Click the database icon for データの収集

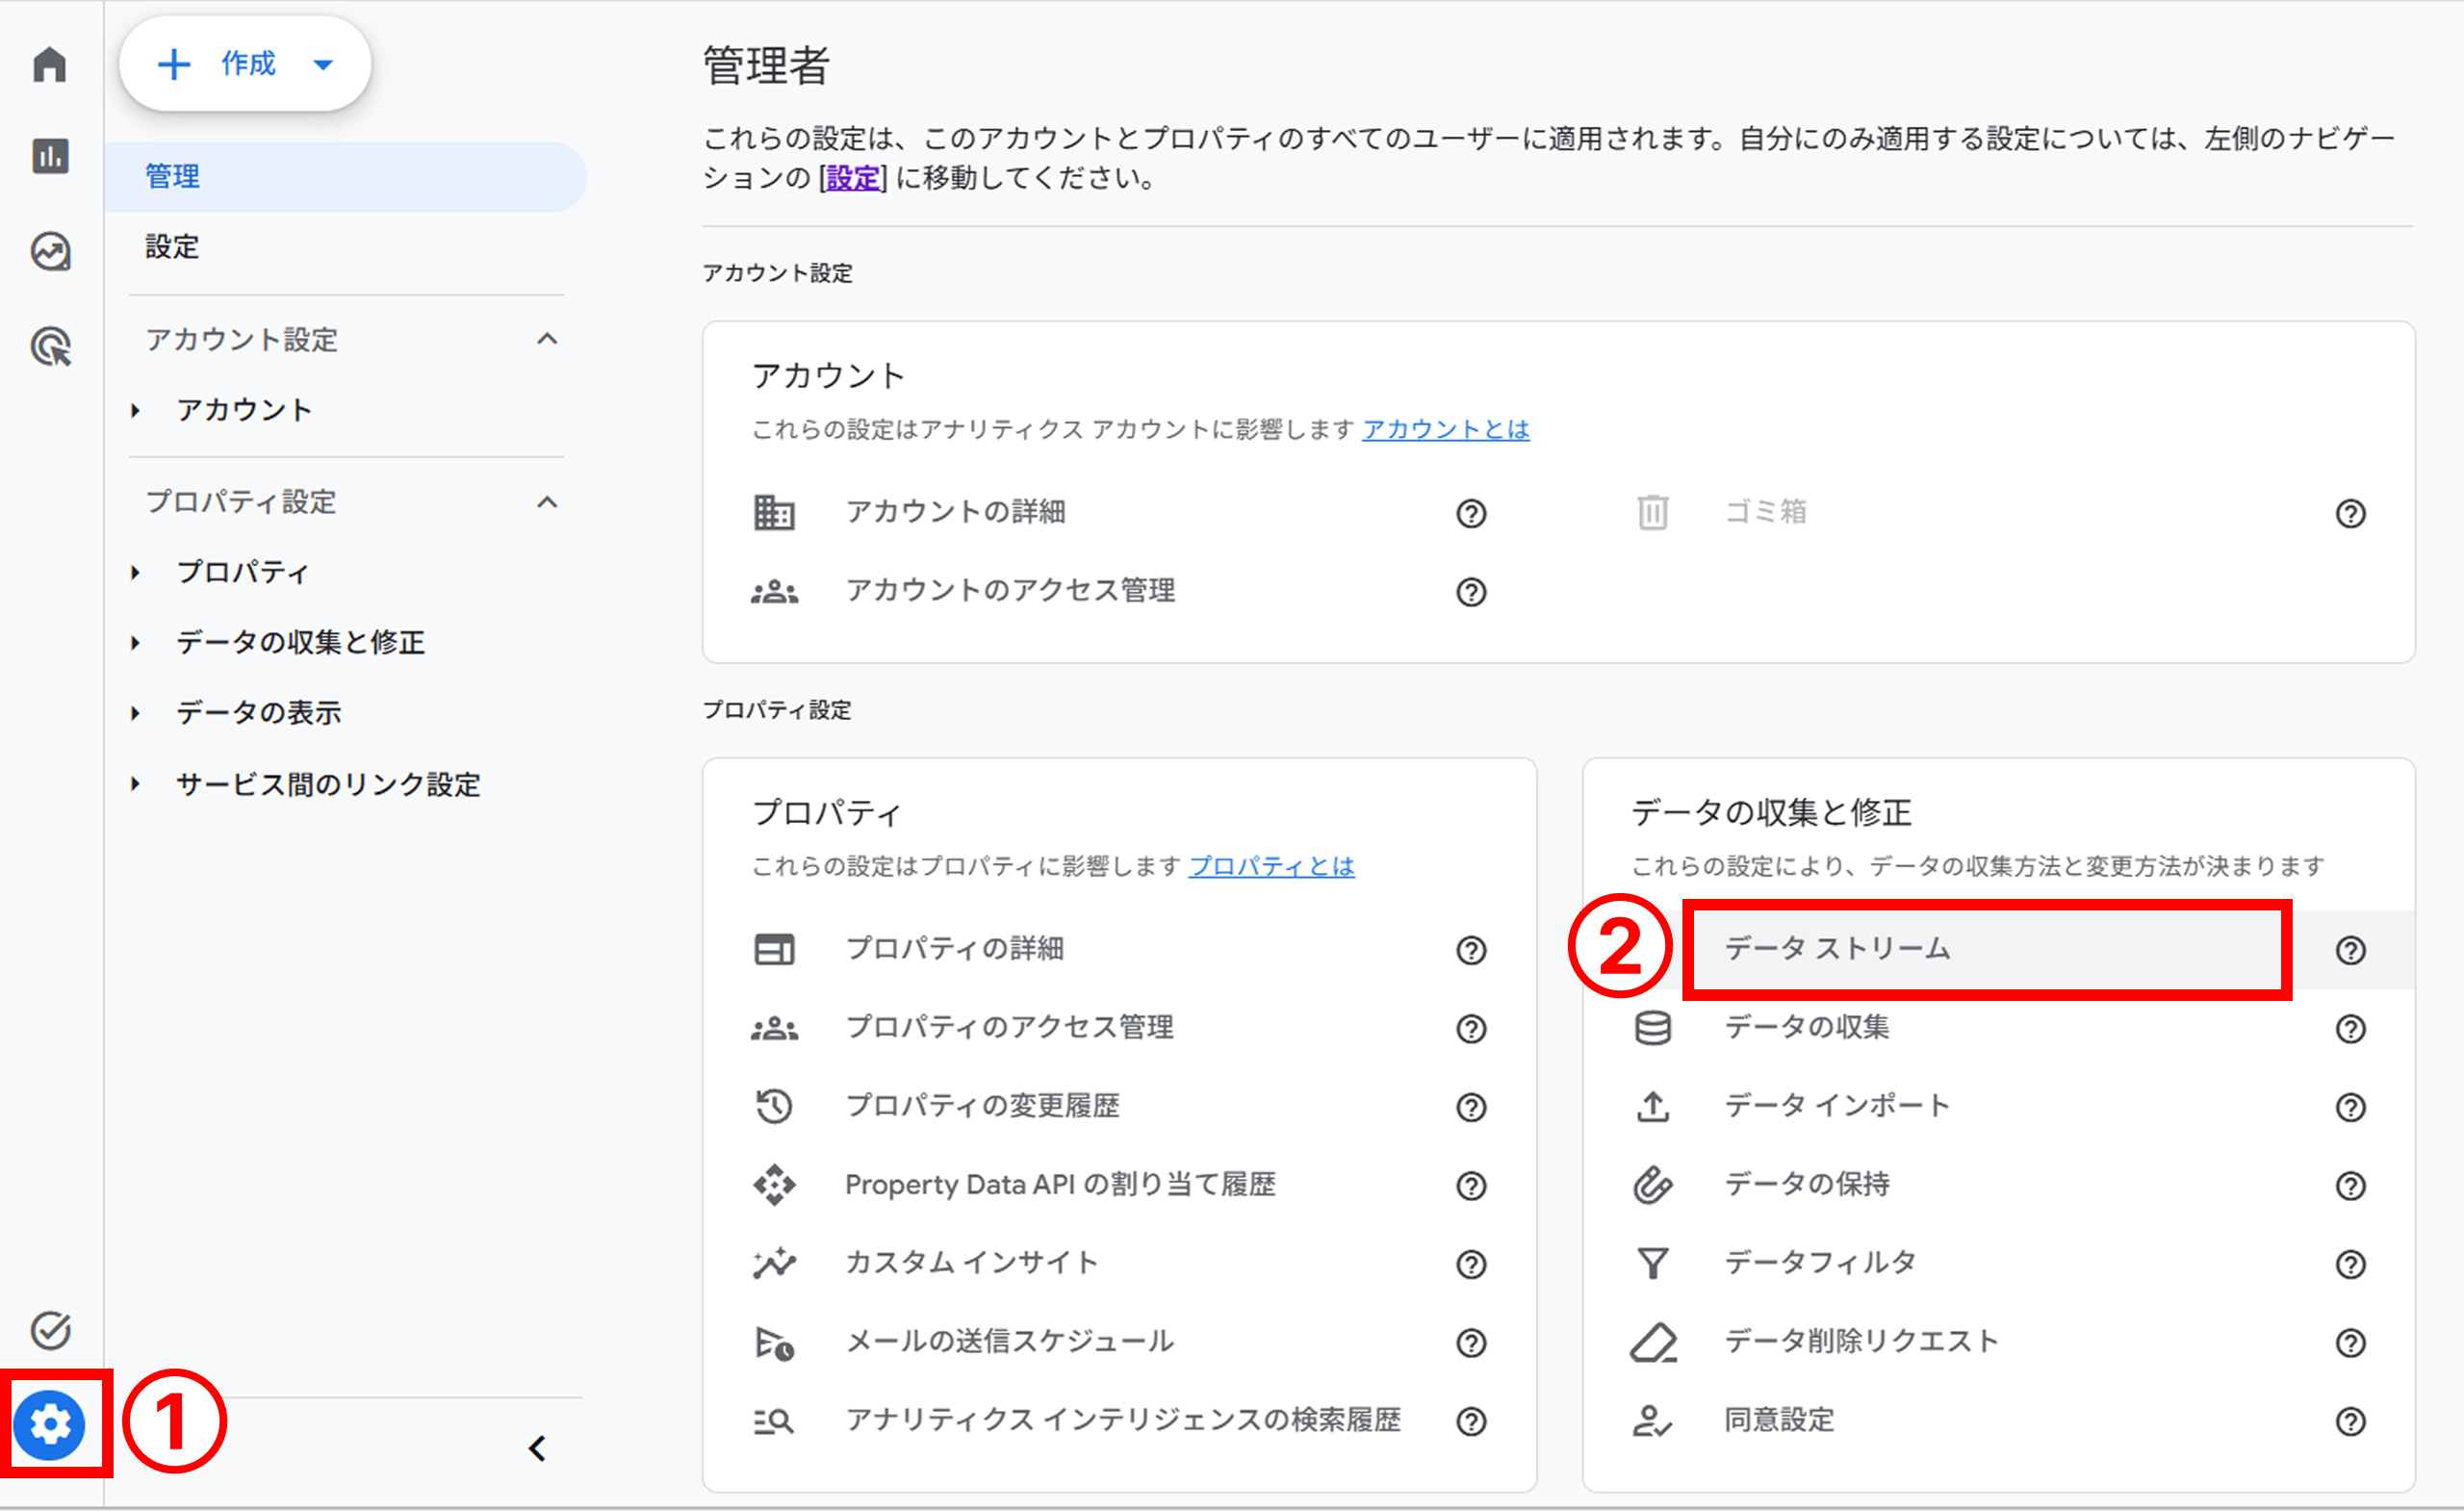[1653, 1029]
